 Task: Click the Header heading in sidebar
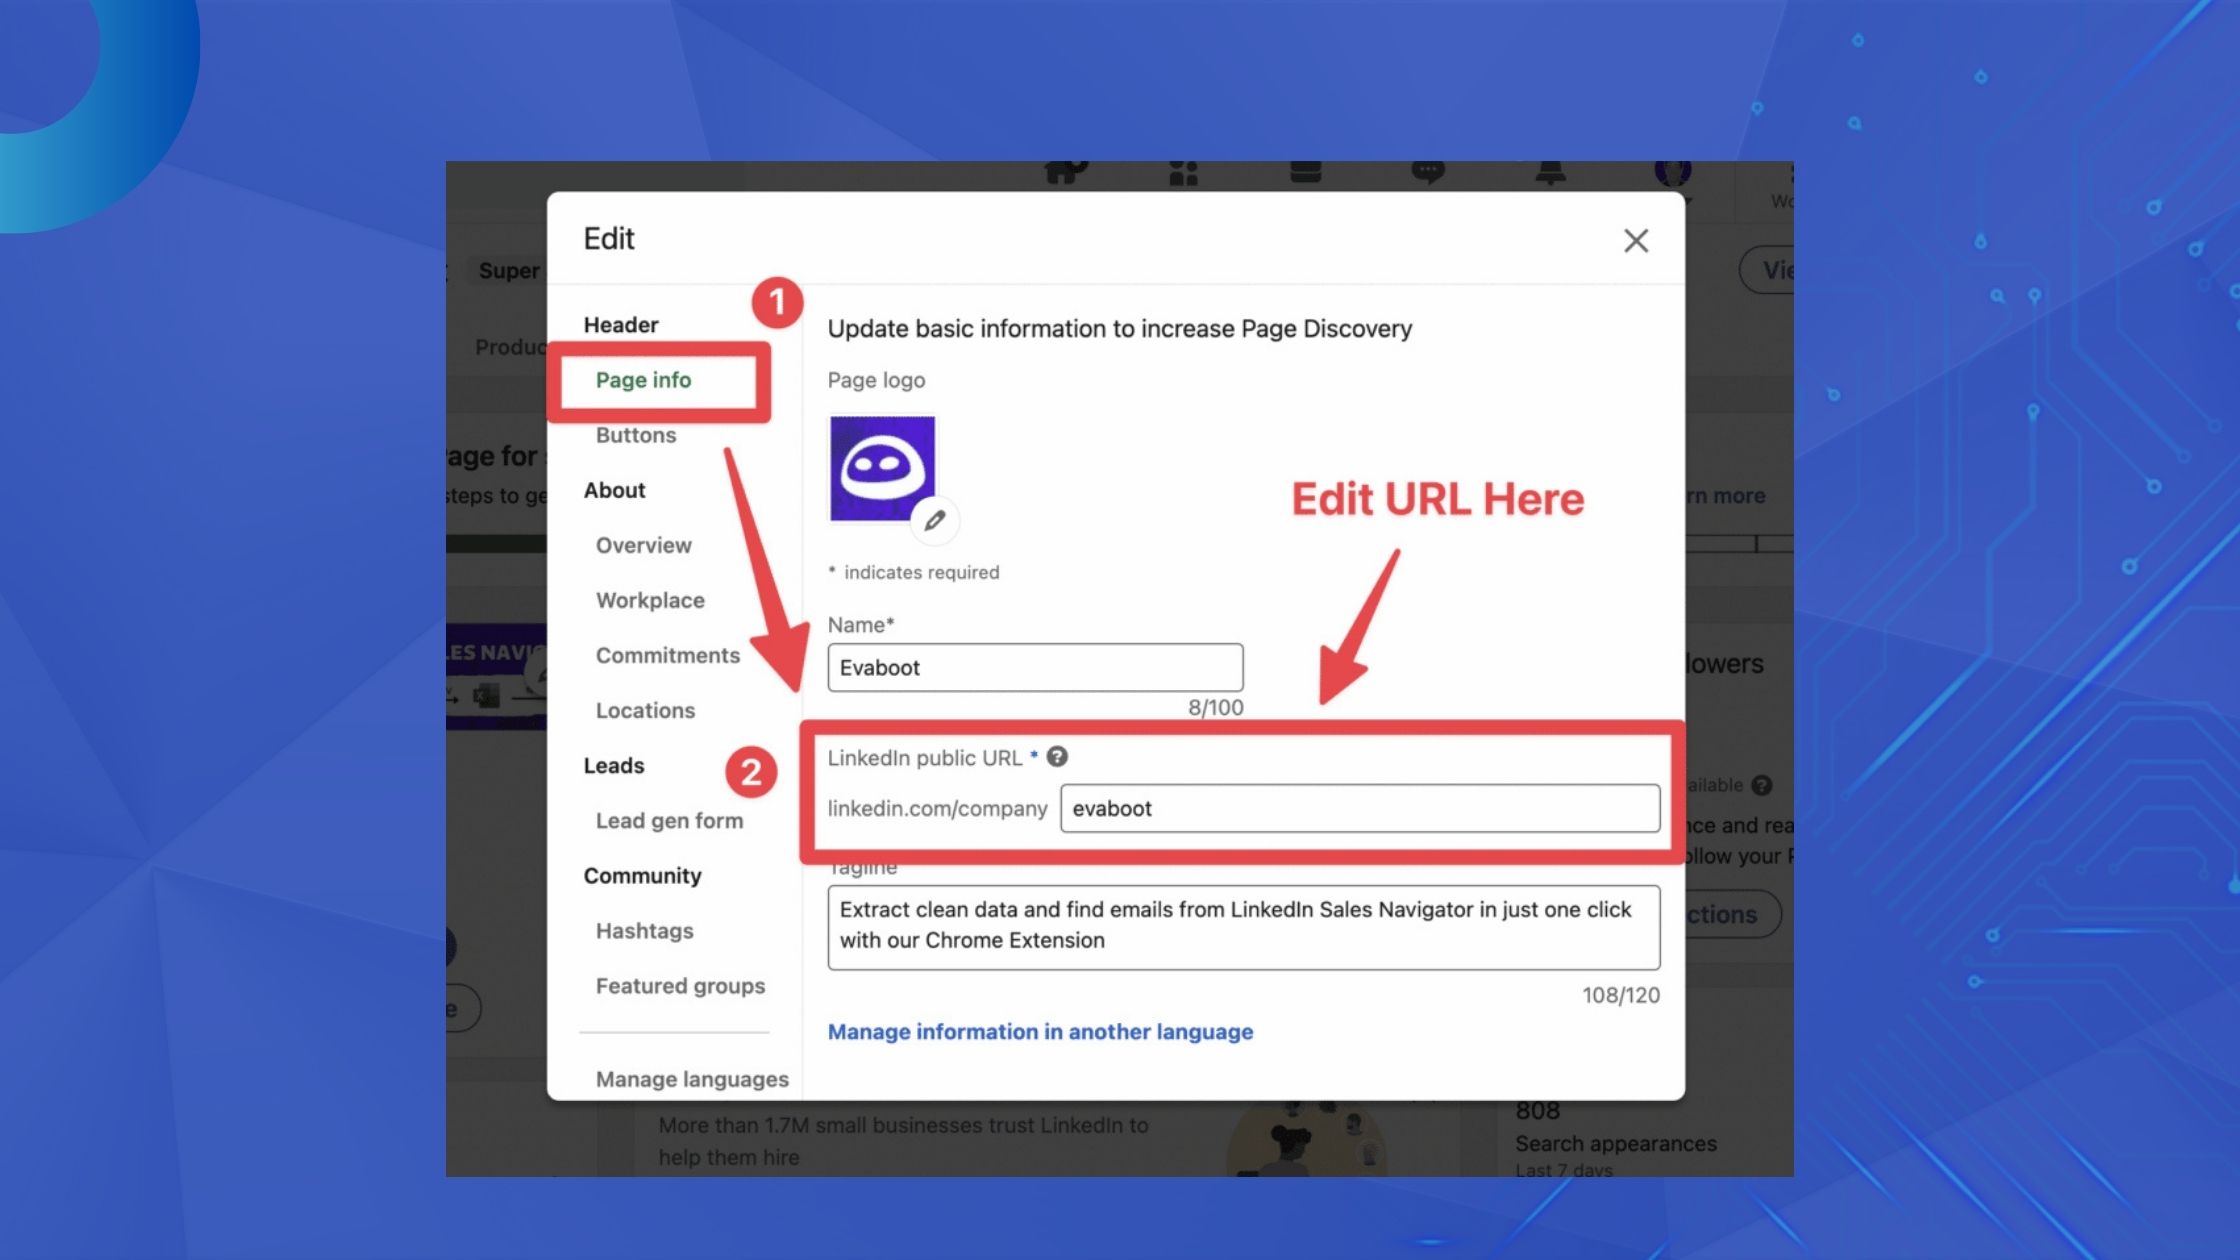coord(621,325)
